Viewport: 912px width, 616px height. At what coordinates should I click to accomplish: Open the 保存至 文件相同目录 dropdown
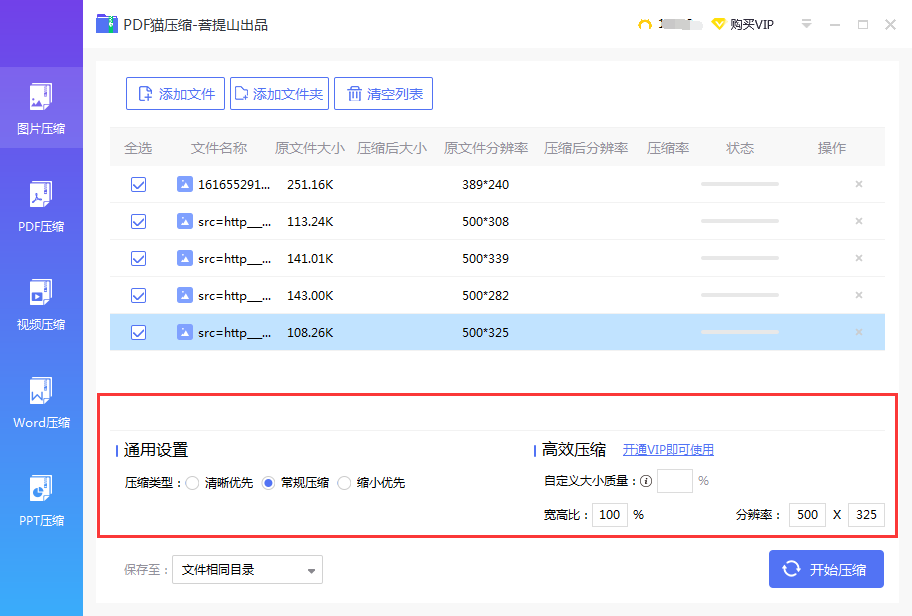coord(247,569)
